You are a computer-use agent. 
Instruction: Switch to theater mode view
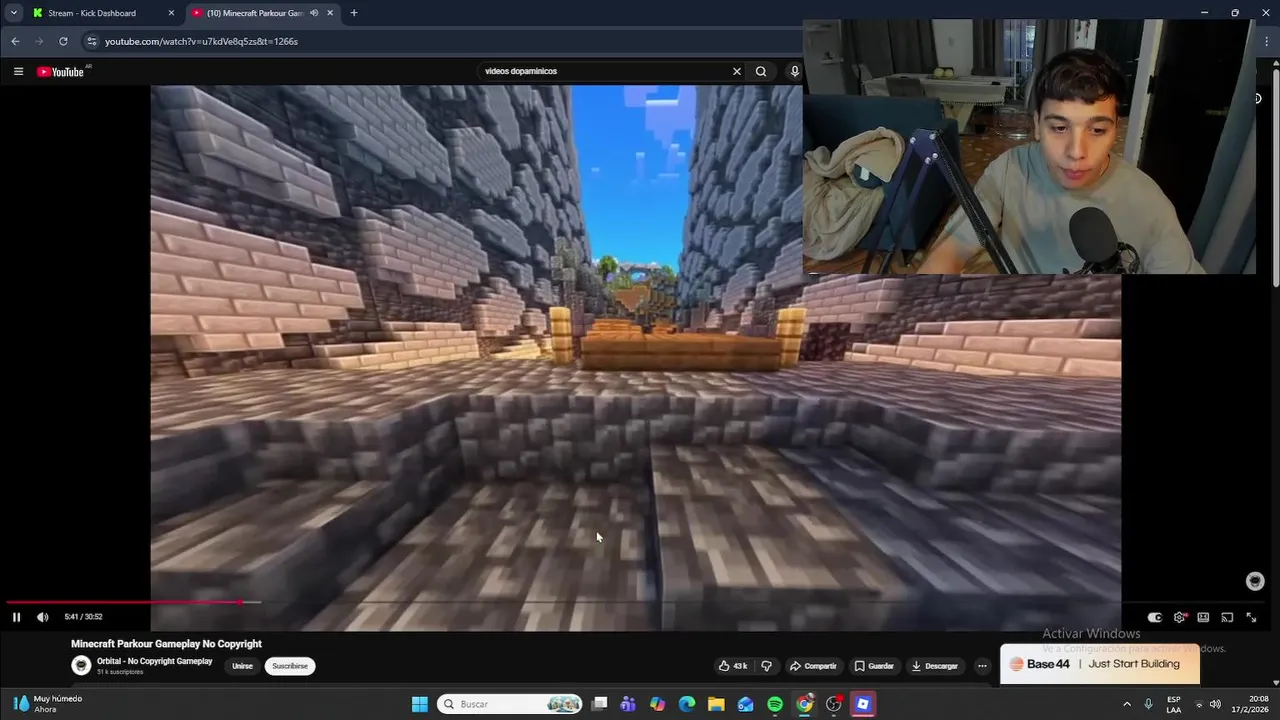(x=1203, y=617)
